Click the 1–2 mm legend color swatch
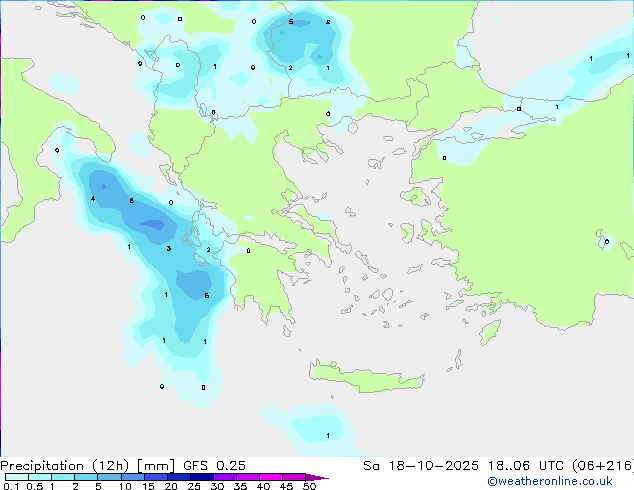Image resolution: width=634 pixels, height=490 pixels. click(x=63, y=477)
